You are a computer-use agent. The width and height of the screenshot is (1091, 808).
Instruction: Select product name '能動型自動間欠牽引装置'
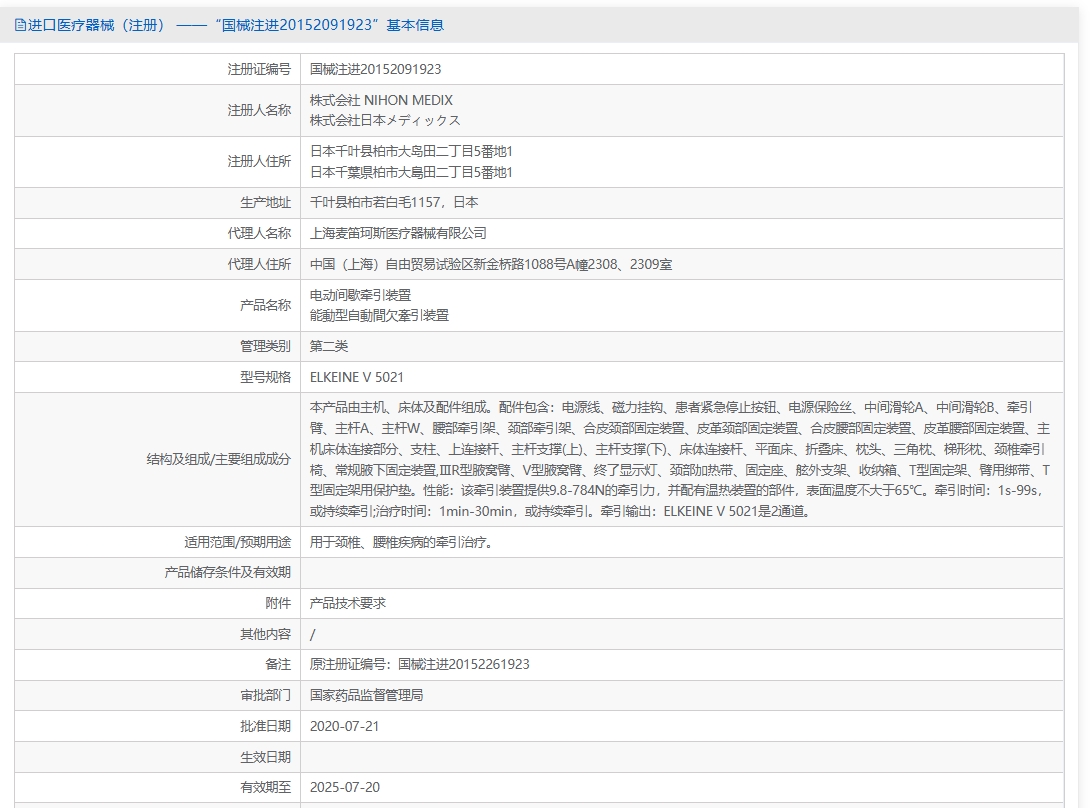coord(379,315)
